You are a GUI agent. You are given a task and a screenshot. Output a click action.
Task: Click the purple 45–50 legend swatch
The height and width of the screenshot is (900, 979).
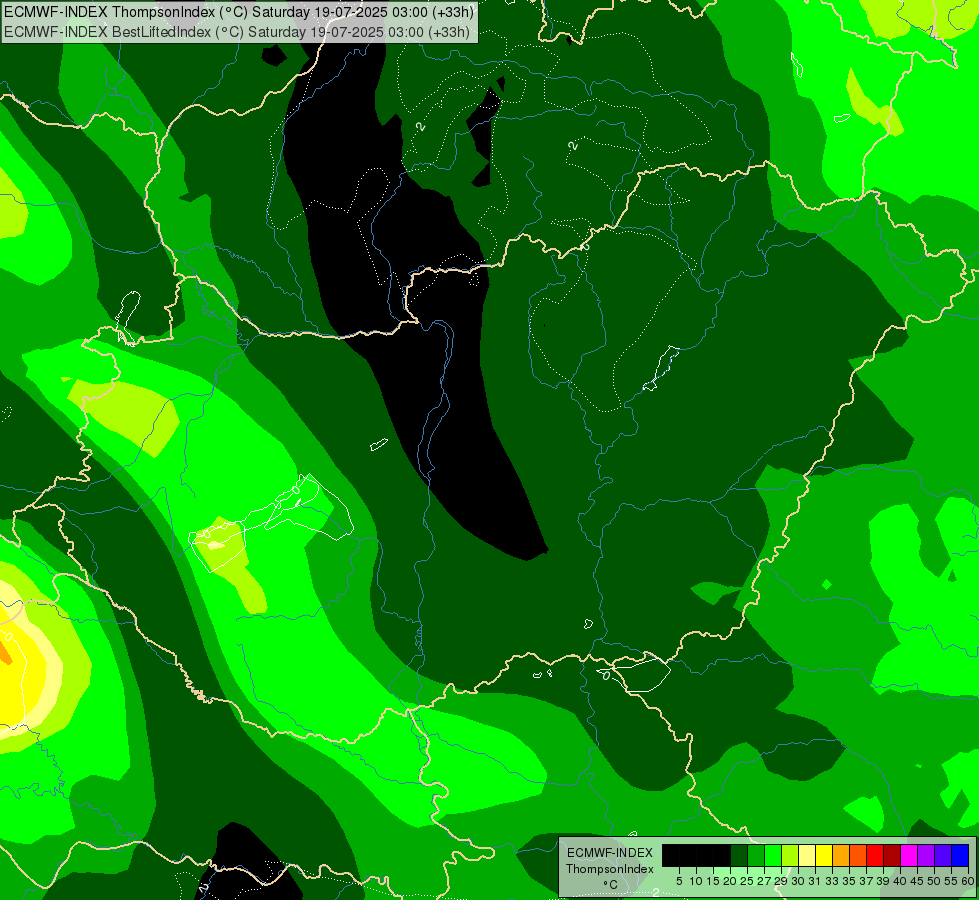926,855
